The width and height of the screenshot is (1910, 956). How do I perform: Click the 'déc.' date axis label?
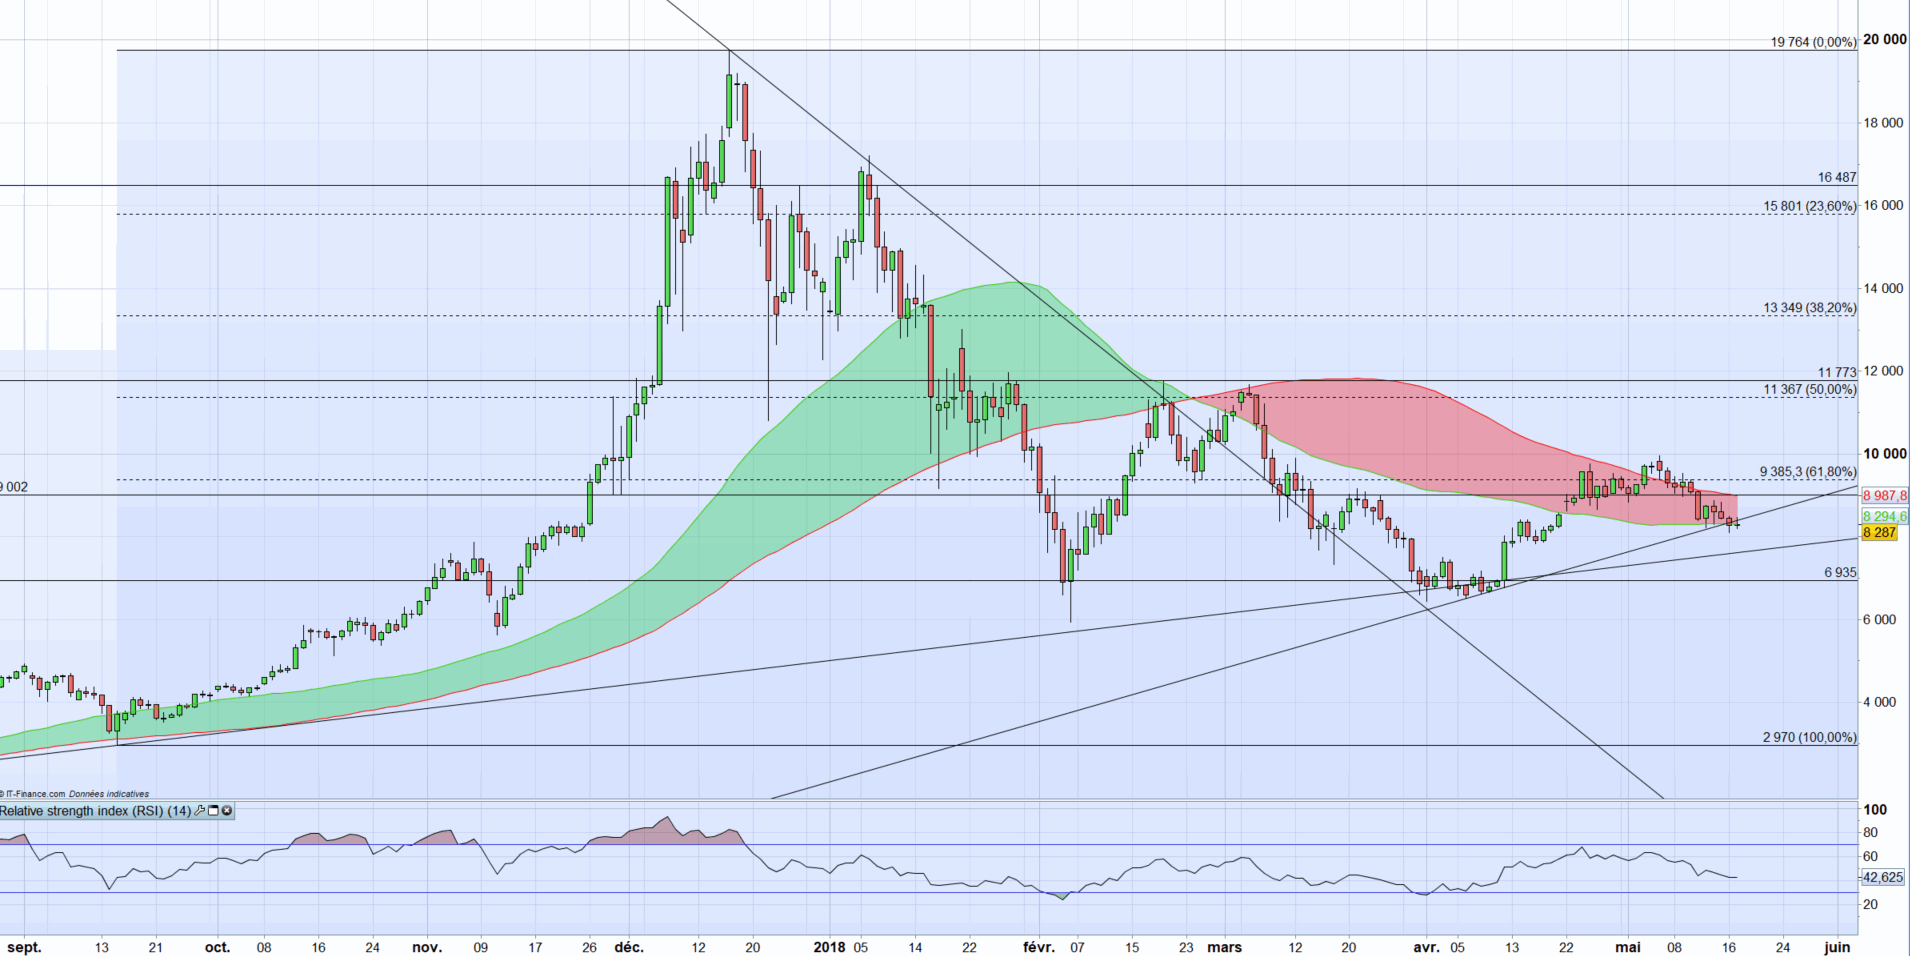(630, 947)
